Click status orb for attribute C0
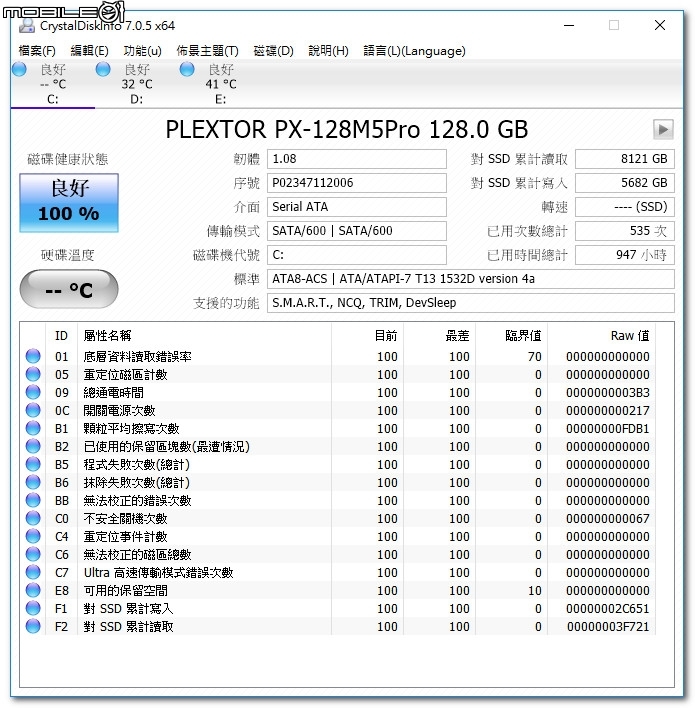The width and height of the screenshot is (695, 708). (33, 518)
